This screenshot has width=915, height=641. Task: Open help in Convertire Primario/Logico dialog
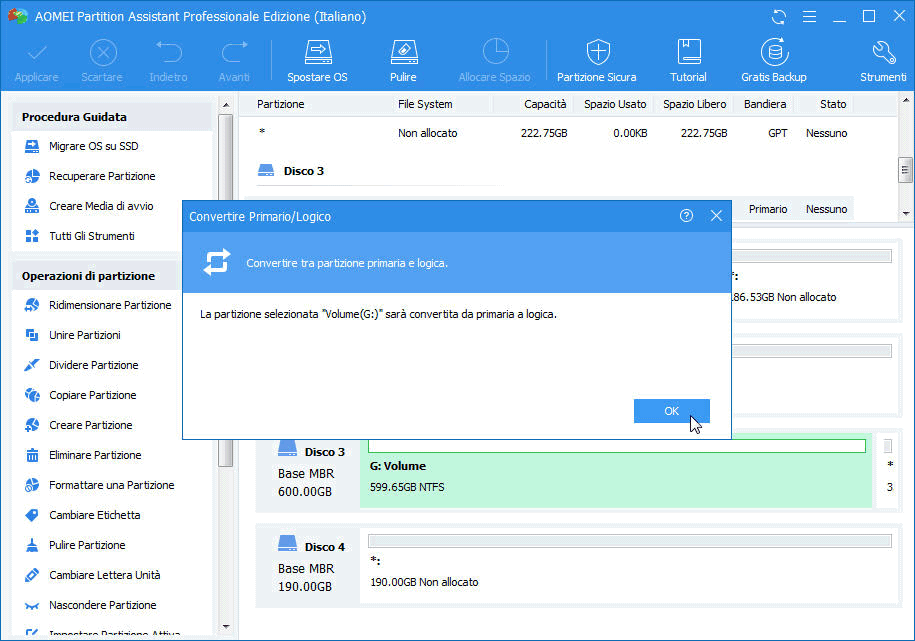686,216
